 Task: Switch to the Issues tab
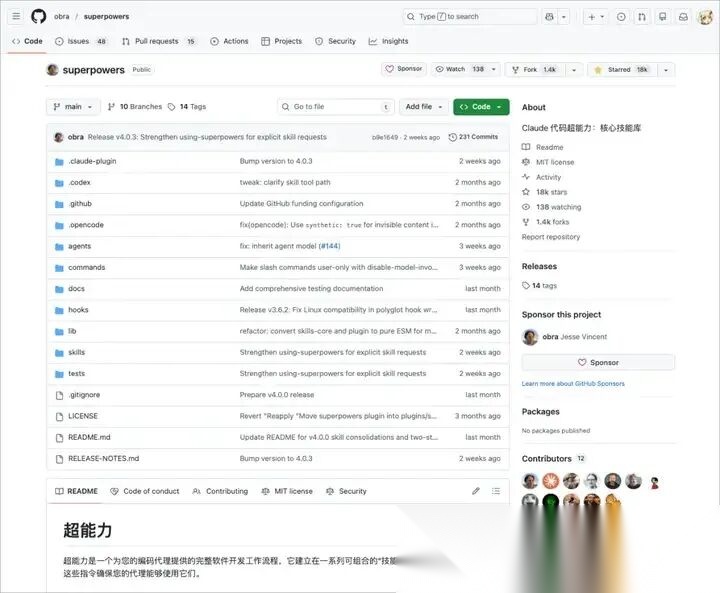coord(81,41)
